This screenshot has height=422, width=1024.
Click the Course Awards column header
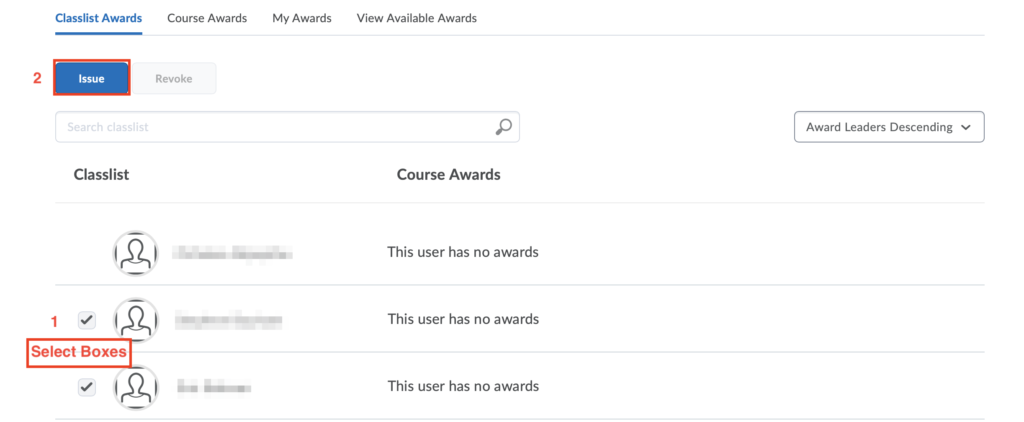pyautogui.click(x=449, y=174)
